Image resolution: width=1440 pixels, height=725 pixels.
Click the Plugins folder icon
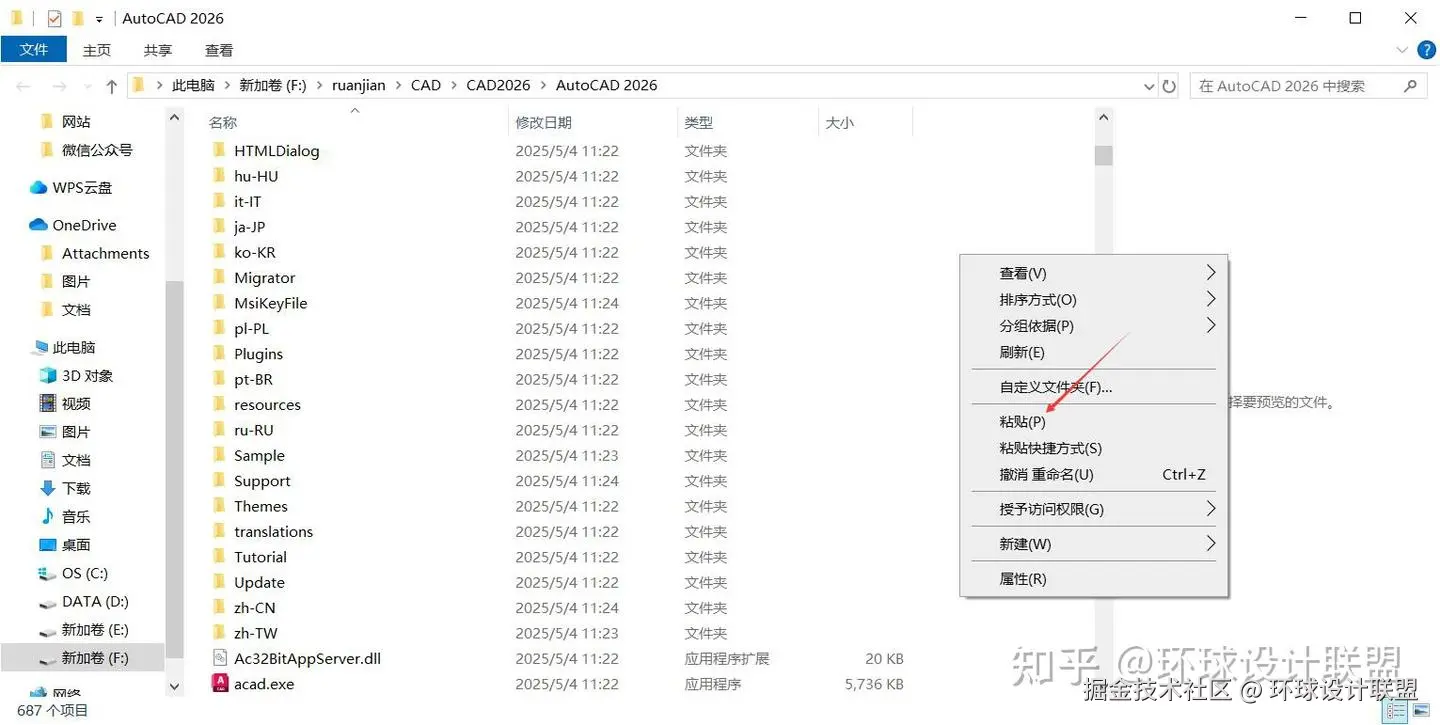(x=220, y=354)
